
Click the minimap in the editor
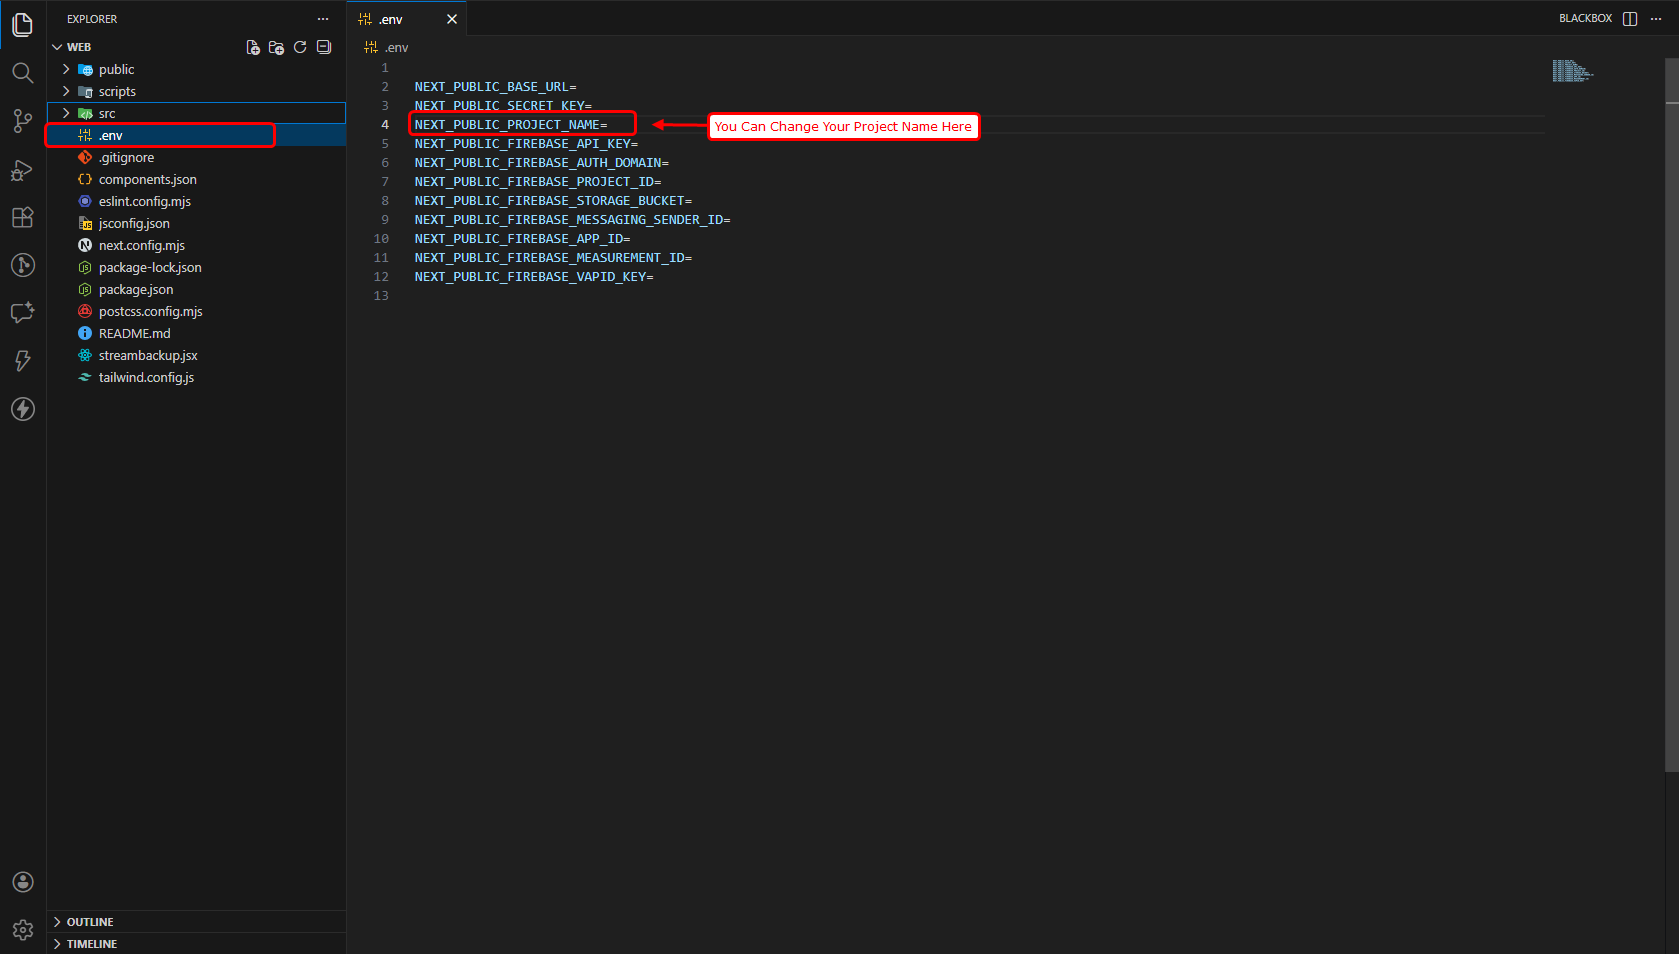pos(1572,70)
